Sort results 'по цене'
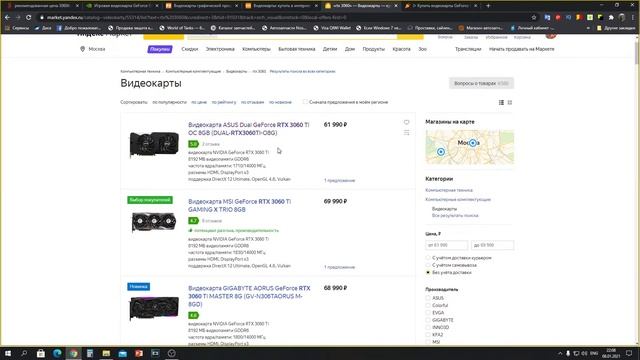640x360 pixels. coord(199,102)
